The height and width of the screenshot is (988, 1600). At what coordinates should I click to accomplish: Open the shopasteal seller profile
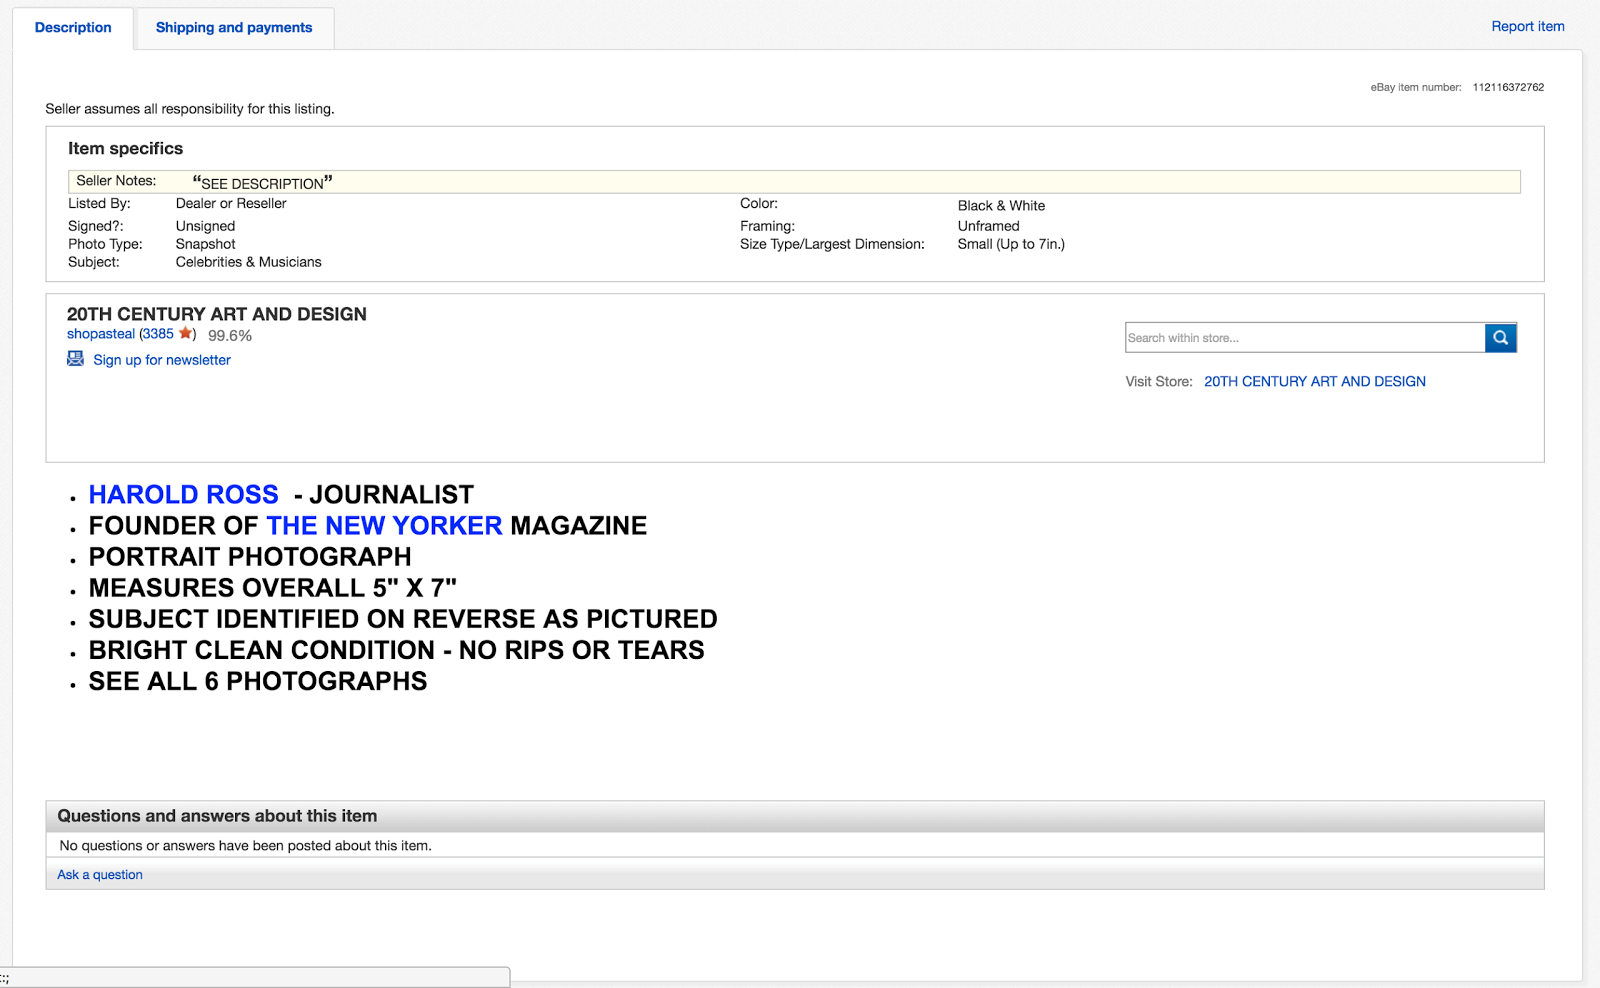[101, 334]
